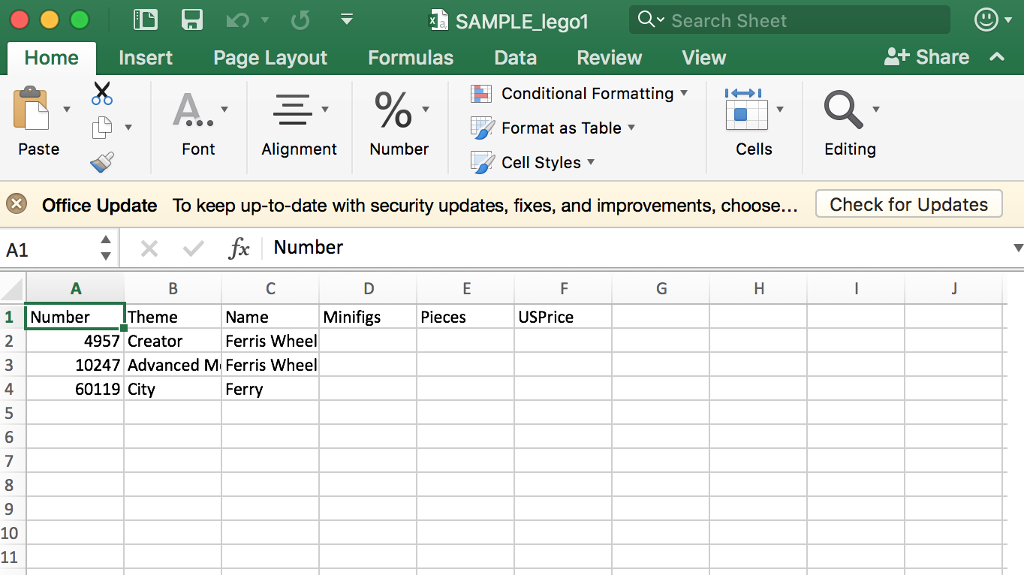Open the search options arrow beside the magnifier
Viewport: 1024px width, 575px height.
coord(661,20)
